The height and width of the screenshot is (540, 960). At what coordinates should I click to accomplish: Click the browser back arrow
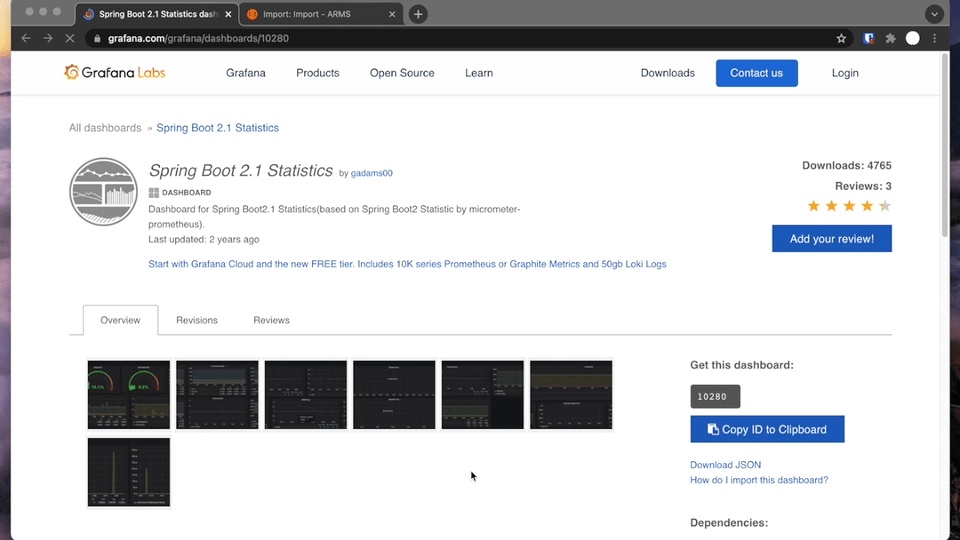26,38
